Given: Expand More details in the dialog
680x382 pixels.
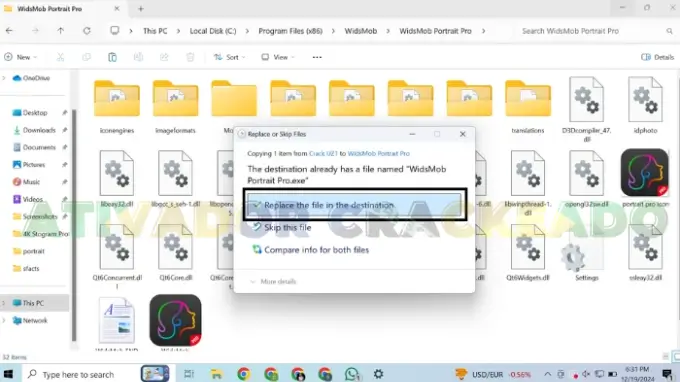Looking at the screenshot, I should pos(273,282).
